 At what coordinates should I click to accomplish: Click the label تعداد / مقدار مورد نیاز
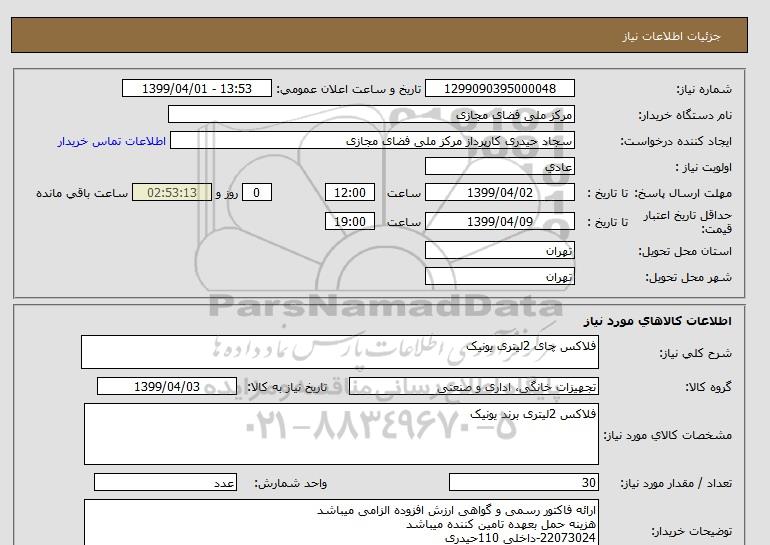(x=676, y=484)
